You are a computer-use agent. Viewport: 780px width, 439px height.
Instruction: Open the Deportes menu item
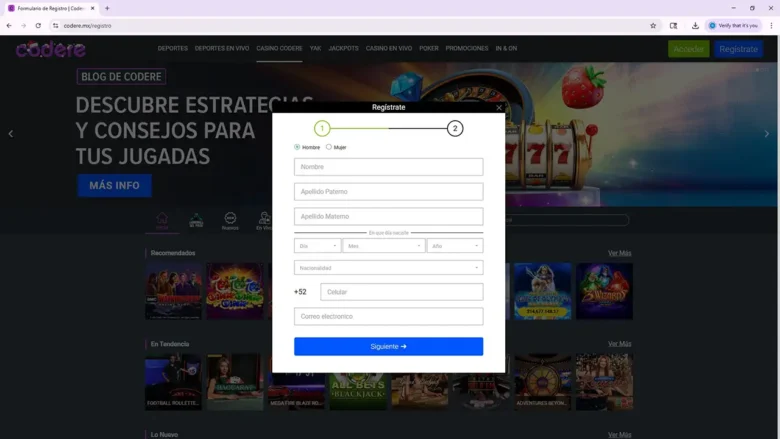coord(173,49)
